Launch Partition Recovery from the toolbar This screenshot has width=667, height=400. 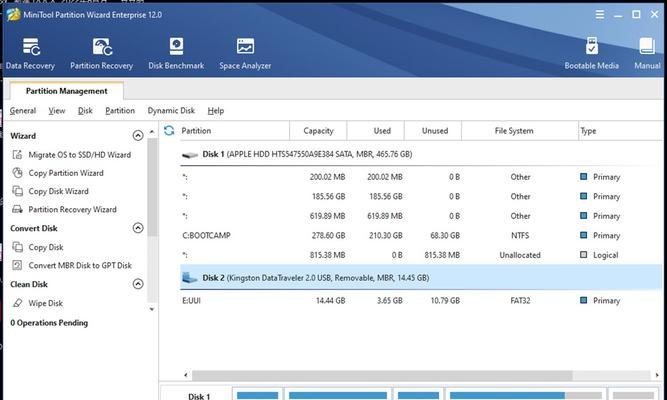[x=101, y=53]
